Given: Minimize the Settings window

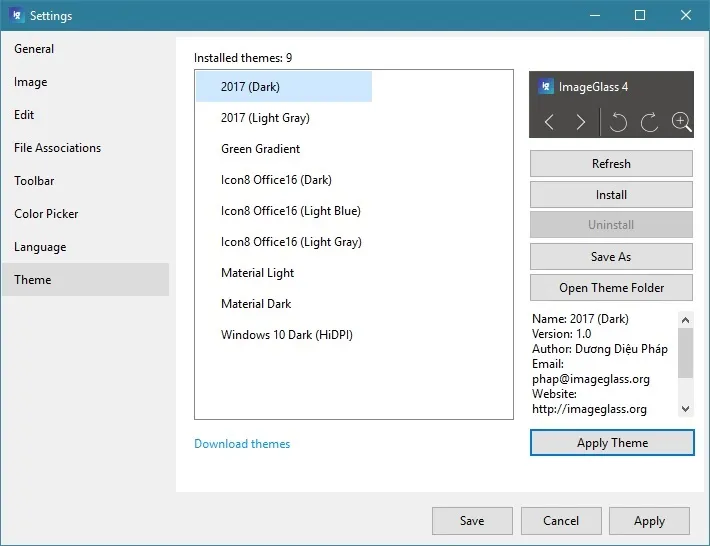Looking at the screenshot, I should (595, 15).
